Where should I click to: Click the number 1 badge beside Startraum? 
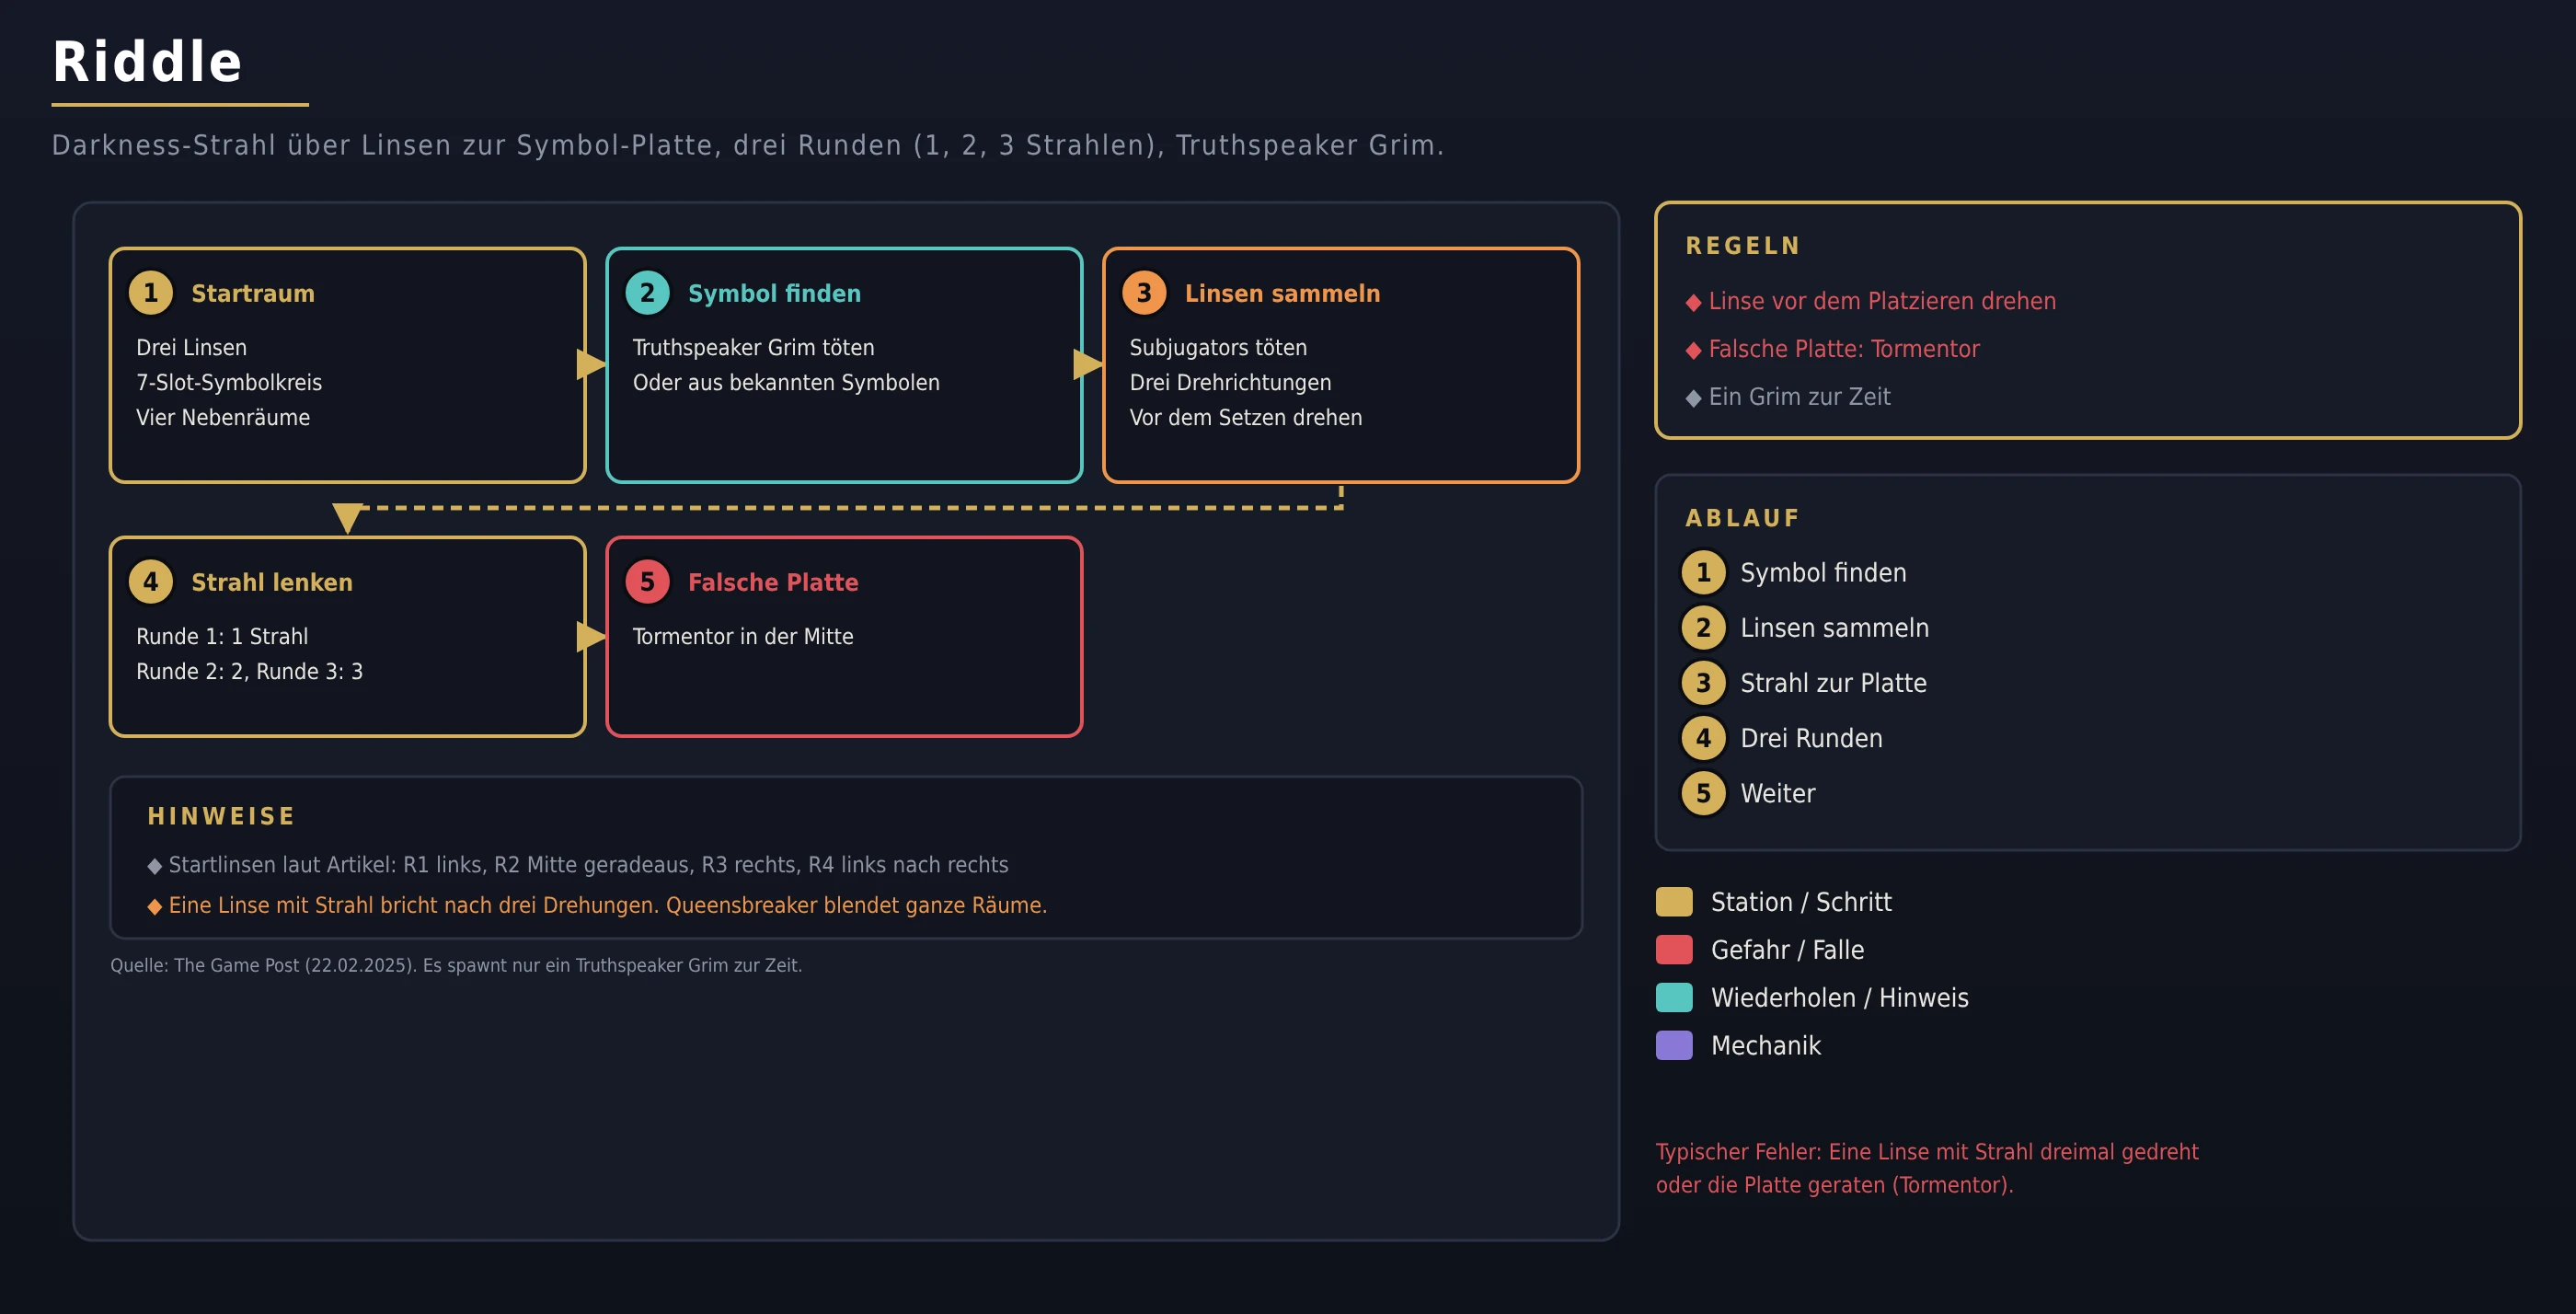coord(151,293)
